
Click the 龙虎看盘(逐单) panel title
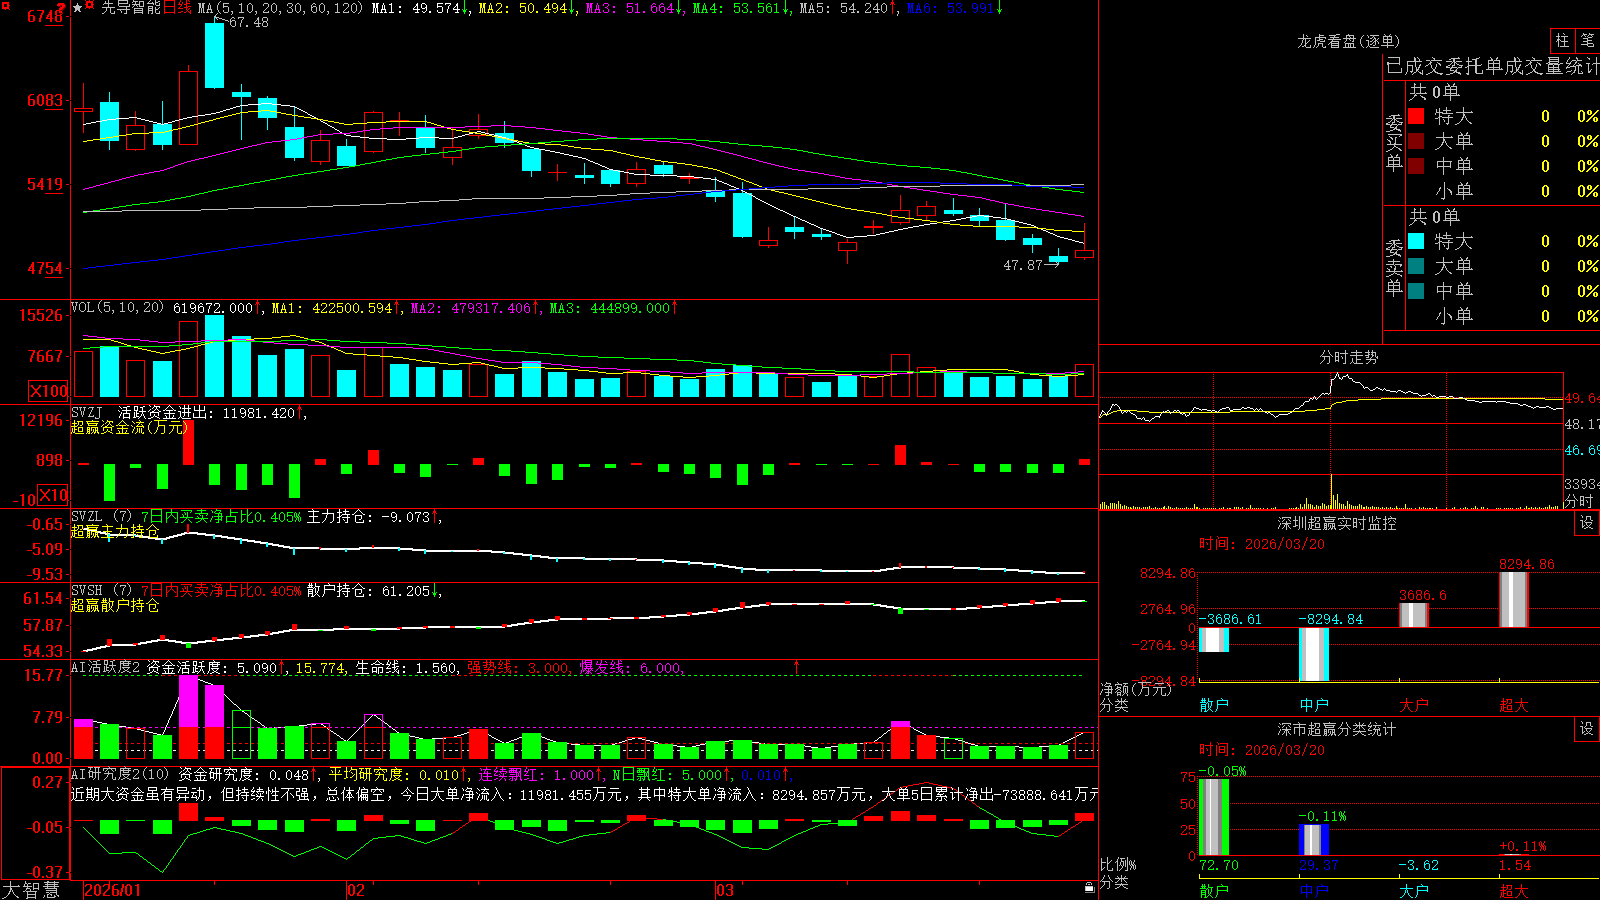(1348, 41)
